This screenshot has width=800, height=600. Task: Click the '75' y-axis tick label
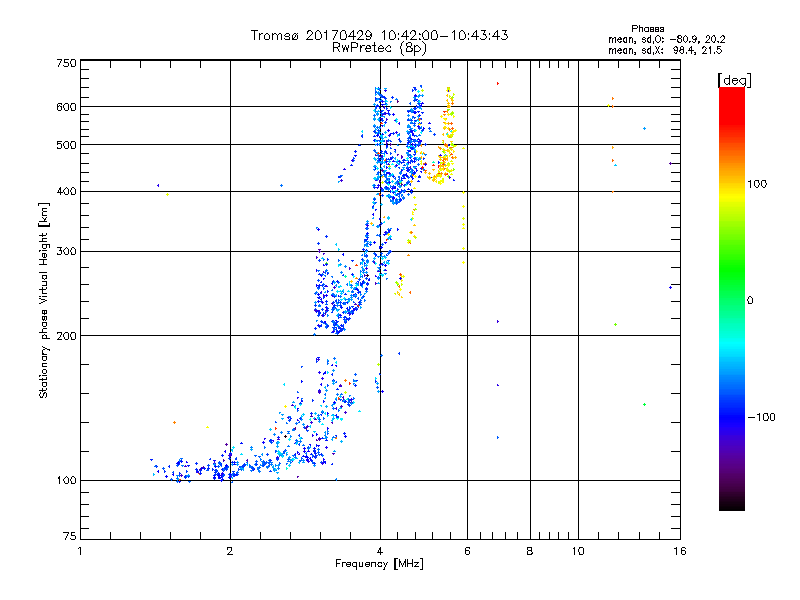[69, 536]
